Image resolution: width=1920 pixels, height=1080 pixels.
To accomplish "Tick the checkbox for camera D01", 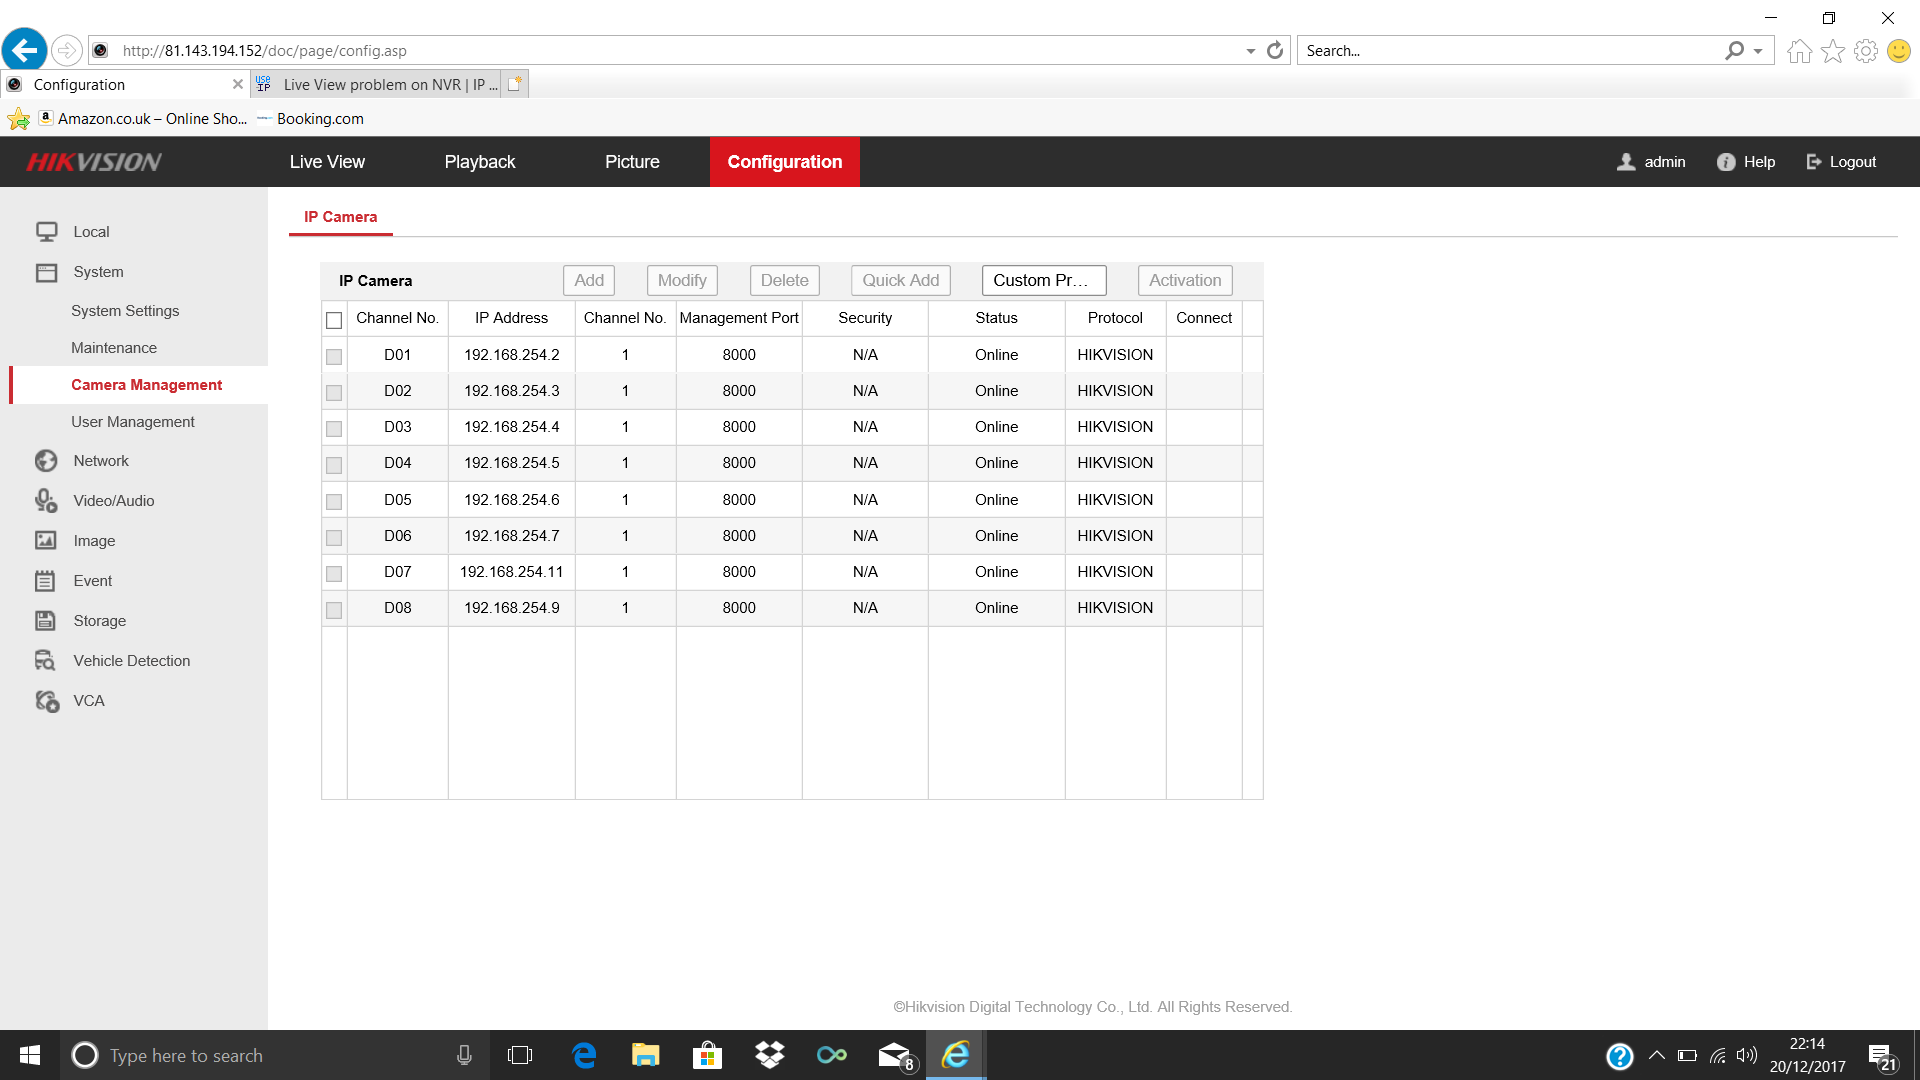I will [x=334, y=356].
